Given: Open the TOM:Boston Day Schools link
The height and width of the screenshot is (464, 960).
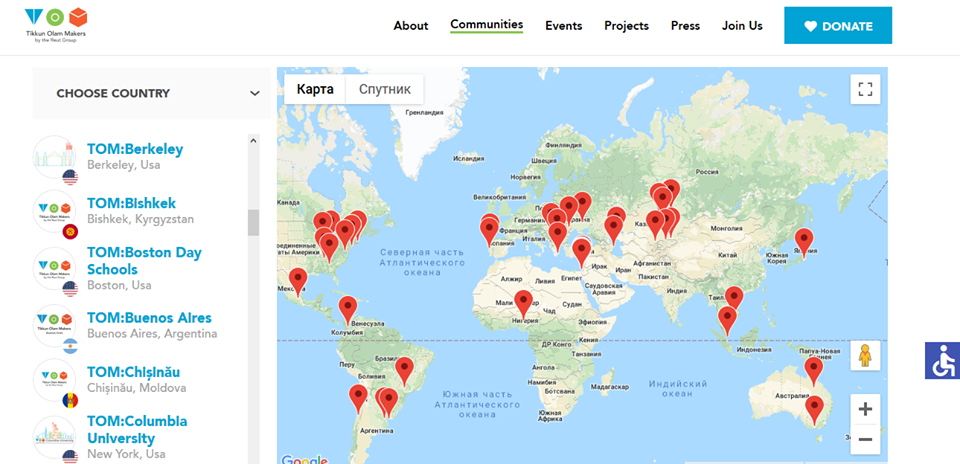Looking at the screenshot, I should point(144,261).
